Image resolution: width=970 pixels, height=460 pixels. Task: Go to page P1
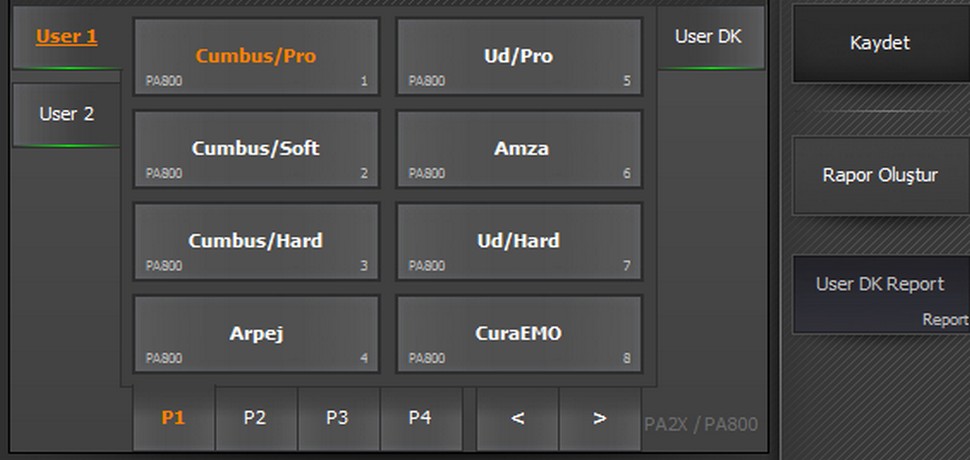[174, 418]
